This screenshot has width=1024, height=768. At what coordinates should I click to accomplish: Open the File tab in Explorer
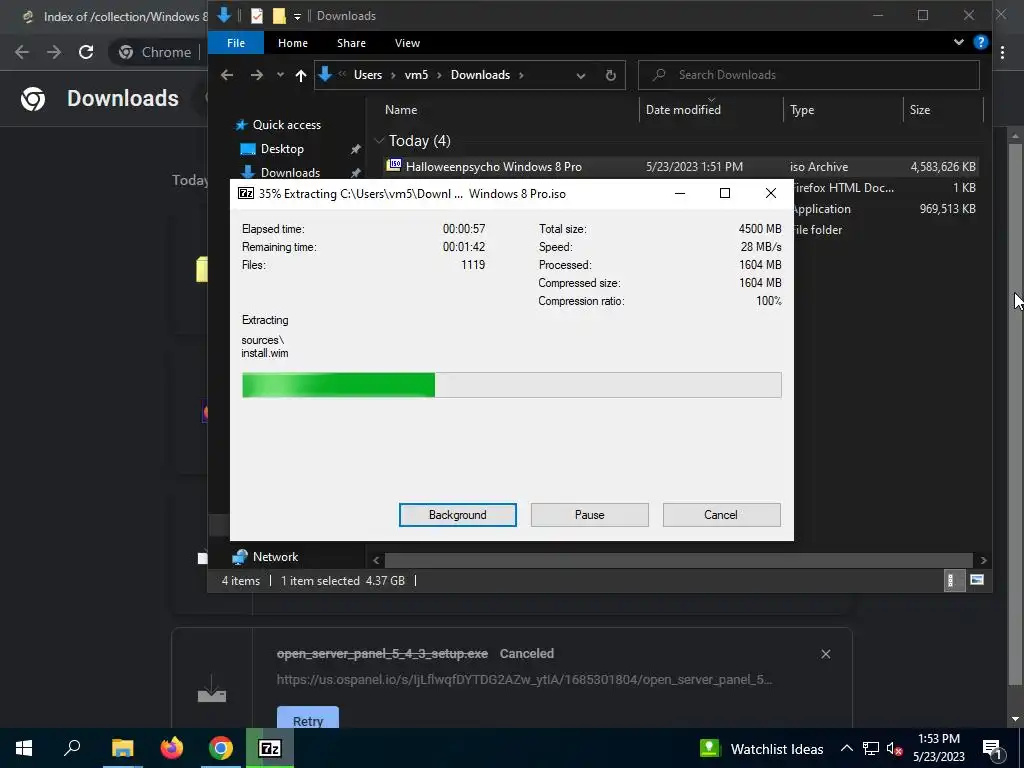236,43
